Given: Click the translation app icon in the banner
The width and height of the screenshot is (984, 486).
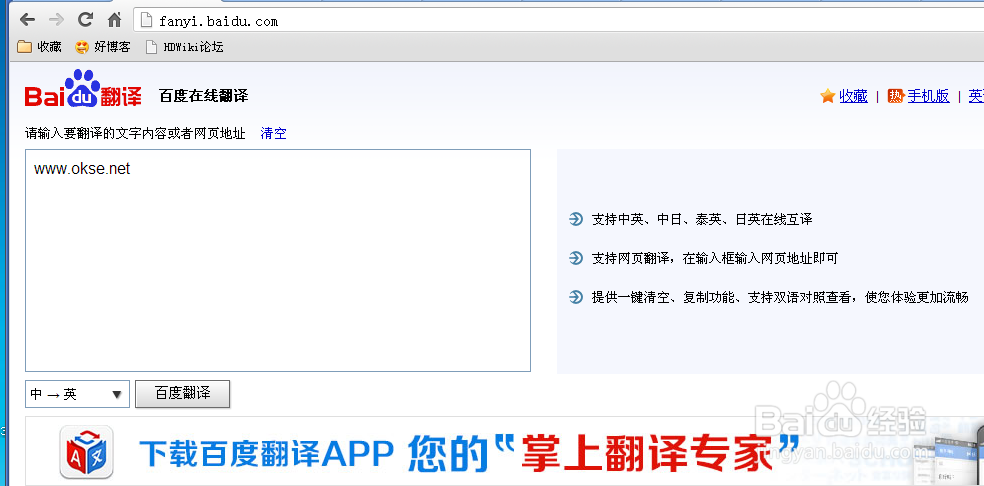Looking at the screenshot, I should (86, 453).
